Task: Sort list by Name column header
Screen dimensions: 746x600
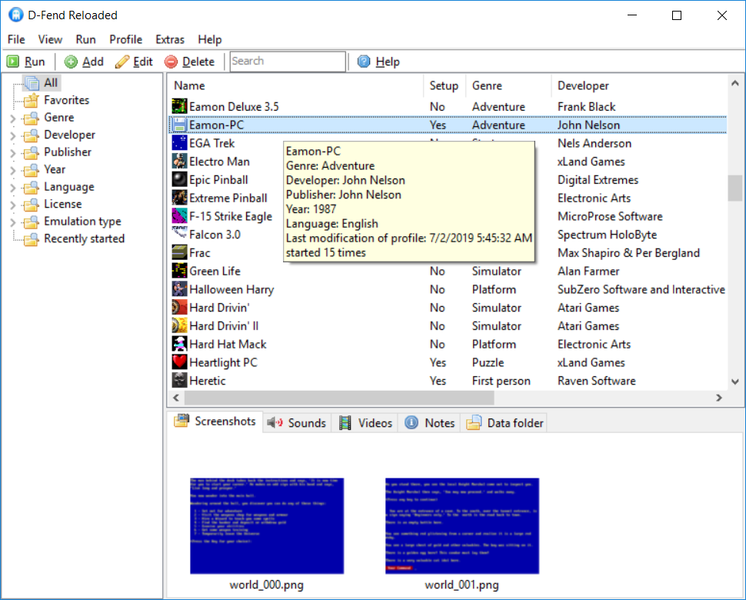Action: pyautogui.click(x=296, y=86)
